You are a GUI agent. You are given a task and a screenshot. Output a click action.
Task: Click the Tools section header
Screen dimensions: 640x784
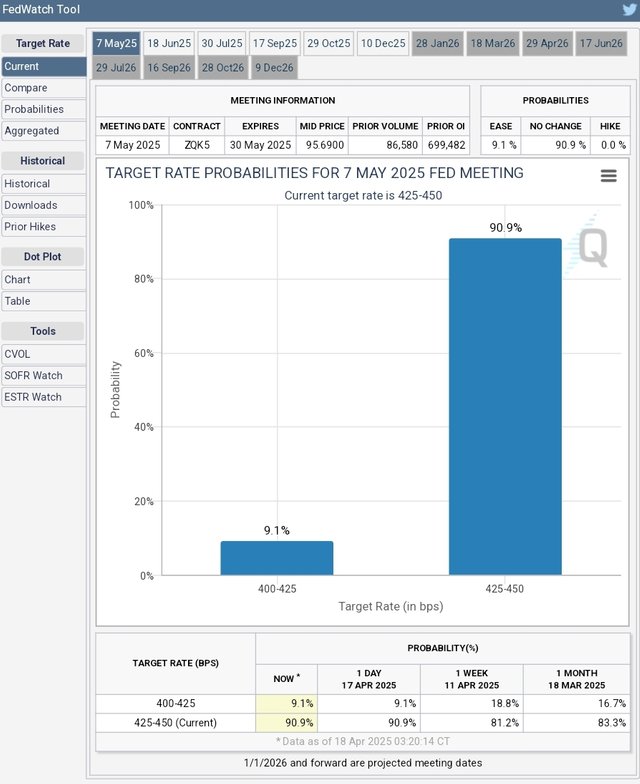coord(42,332)
